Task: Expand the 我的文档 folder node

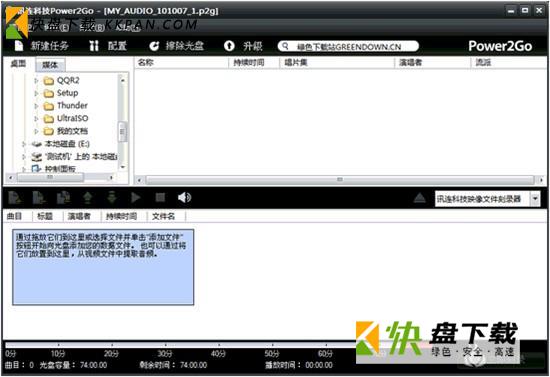Action: (36, 131)
